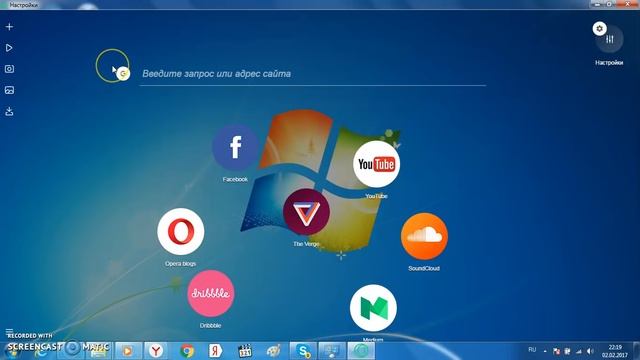Click the Google search engine badge

pos(123,74)
